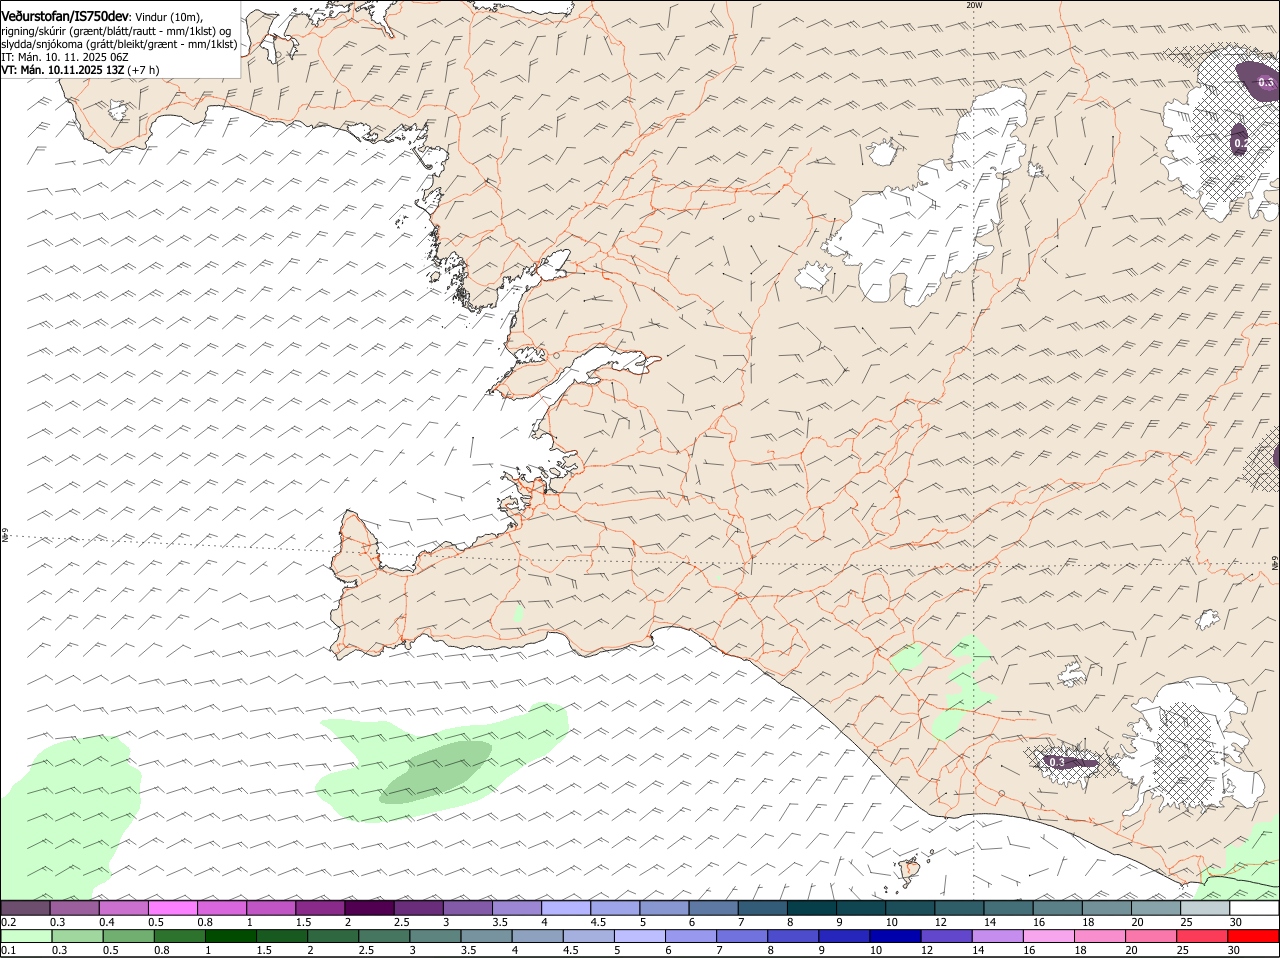Pick rain-scale swatch between 0.1 and 0.3
The width and height of the screenshot is (1280, 958).
[26, 936]
